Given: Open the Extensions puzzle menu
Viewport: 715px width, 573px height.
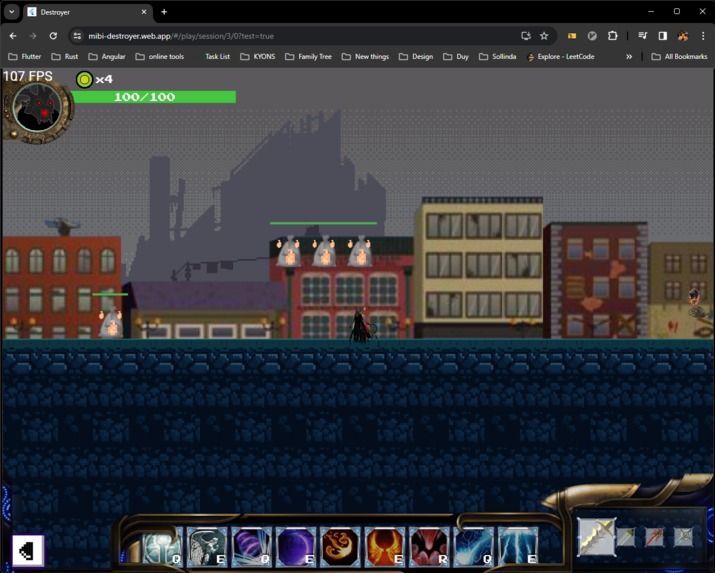Looking at the screenshot, I should point(612,36).
